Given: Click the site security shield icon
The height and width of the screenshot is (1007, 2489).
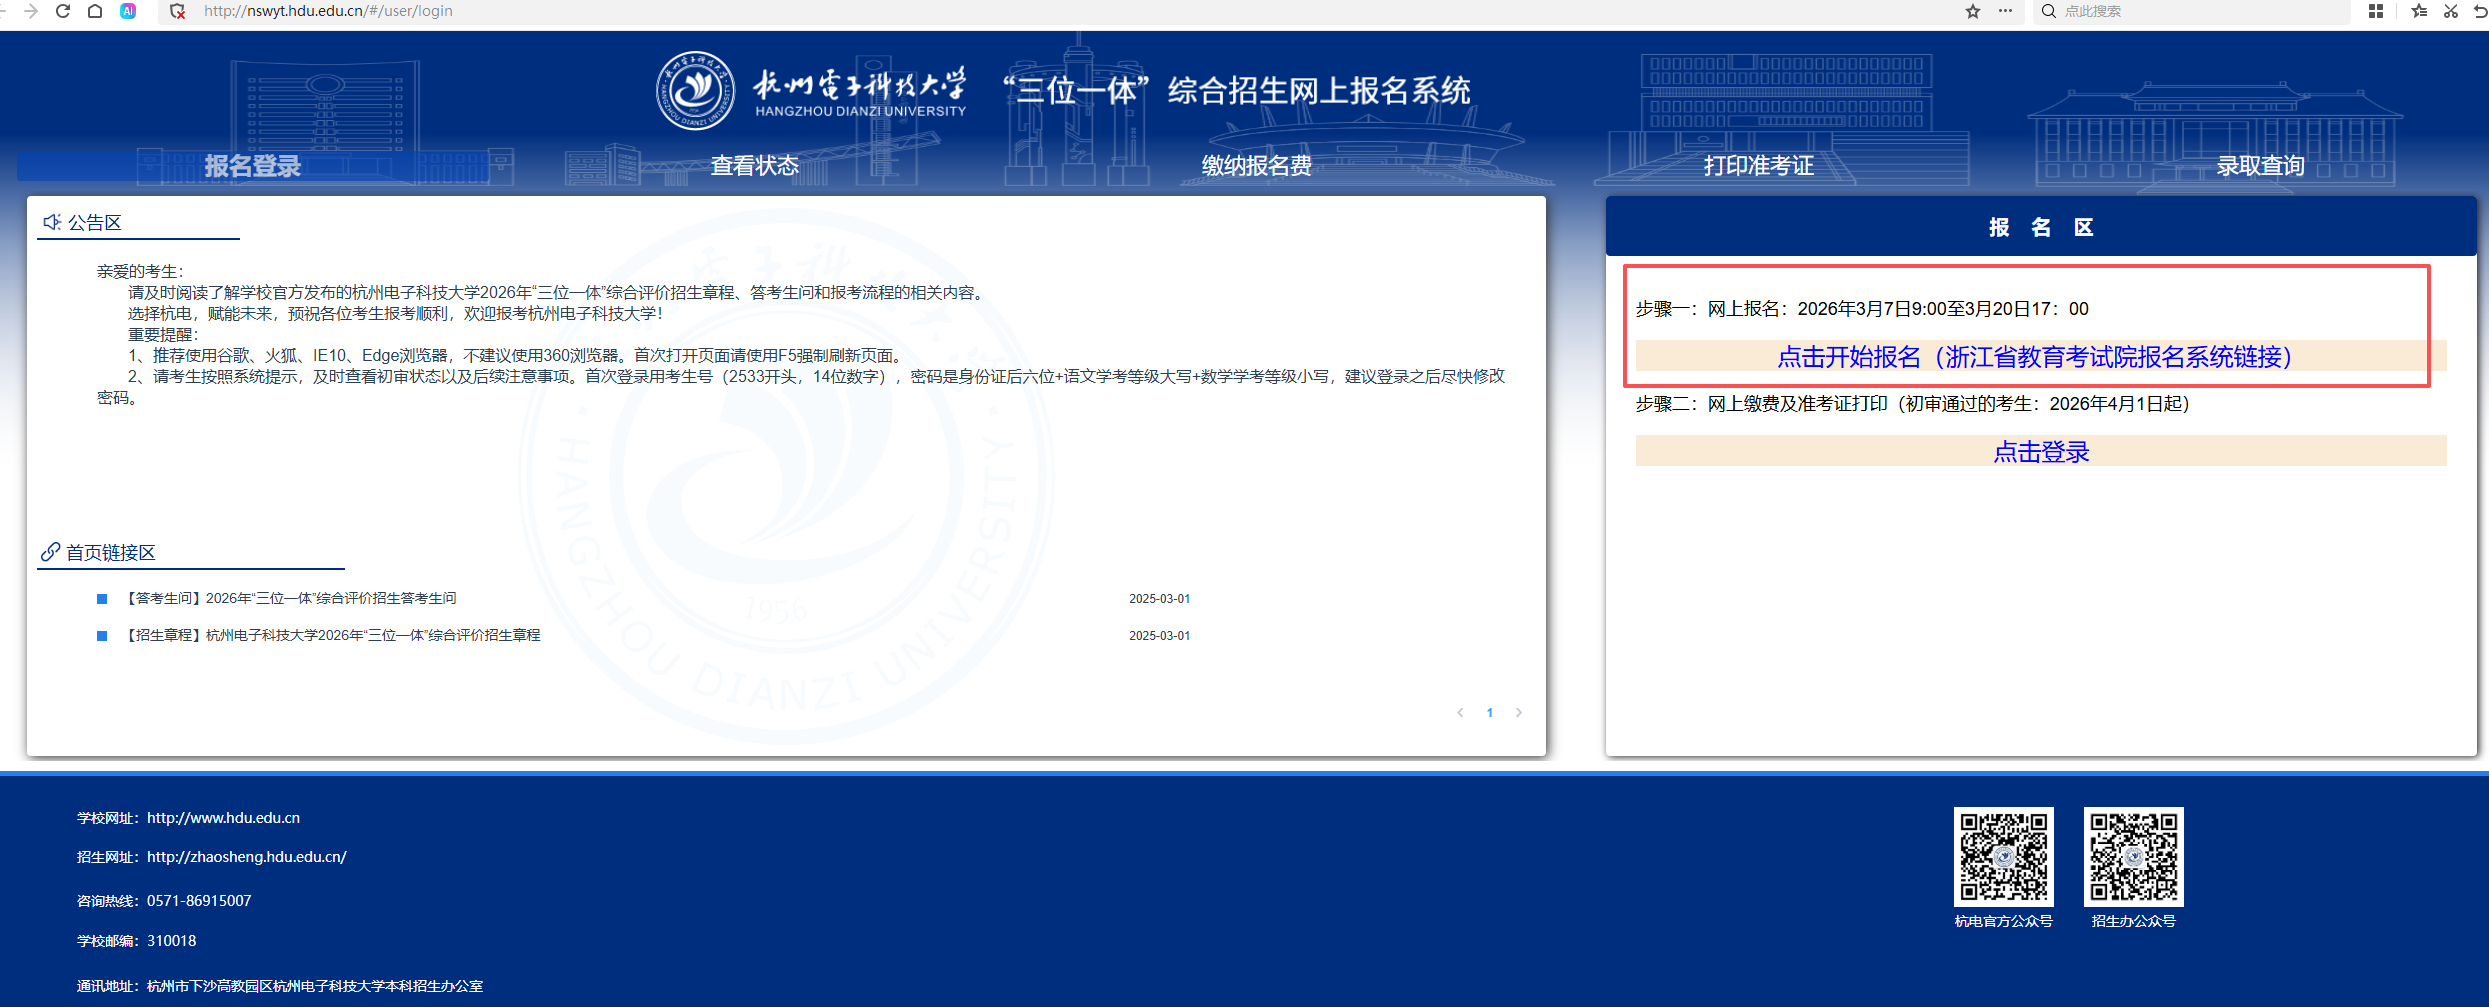Looking at the screenshot, I should tap(178, 11).
